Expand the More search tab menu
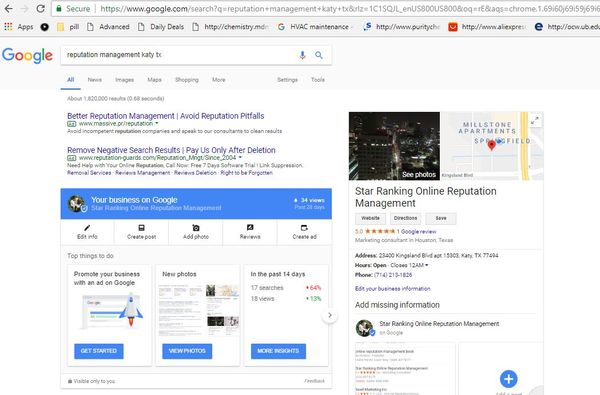600x395 pixels. [218, 80]
